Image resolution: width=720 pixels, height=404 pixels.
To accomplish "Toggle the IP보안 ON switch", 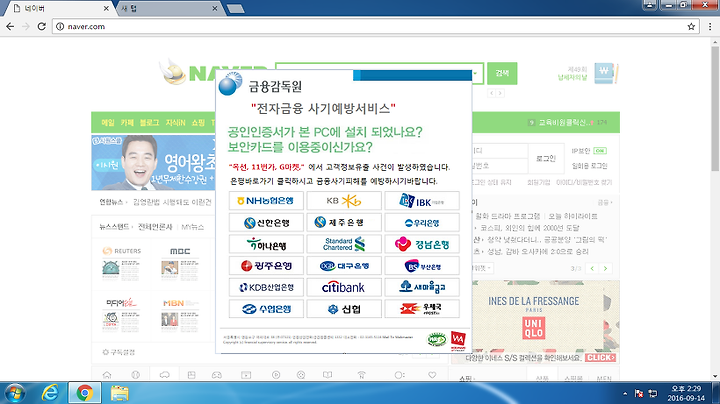I will coord(600,151).
